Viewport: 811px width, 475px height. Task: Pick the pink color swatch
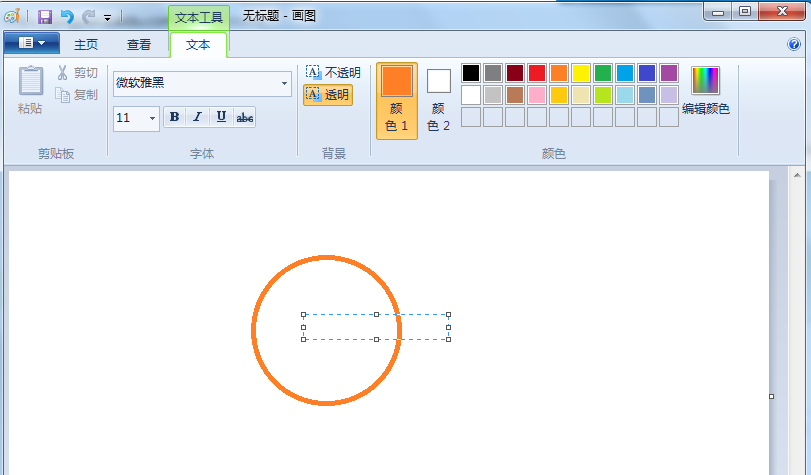coord(537,95)
